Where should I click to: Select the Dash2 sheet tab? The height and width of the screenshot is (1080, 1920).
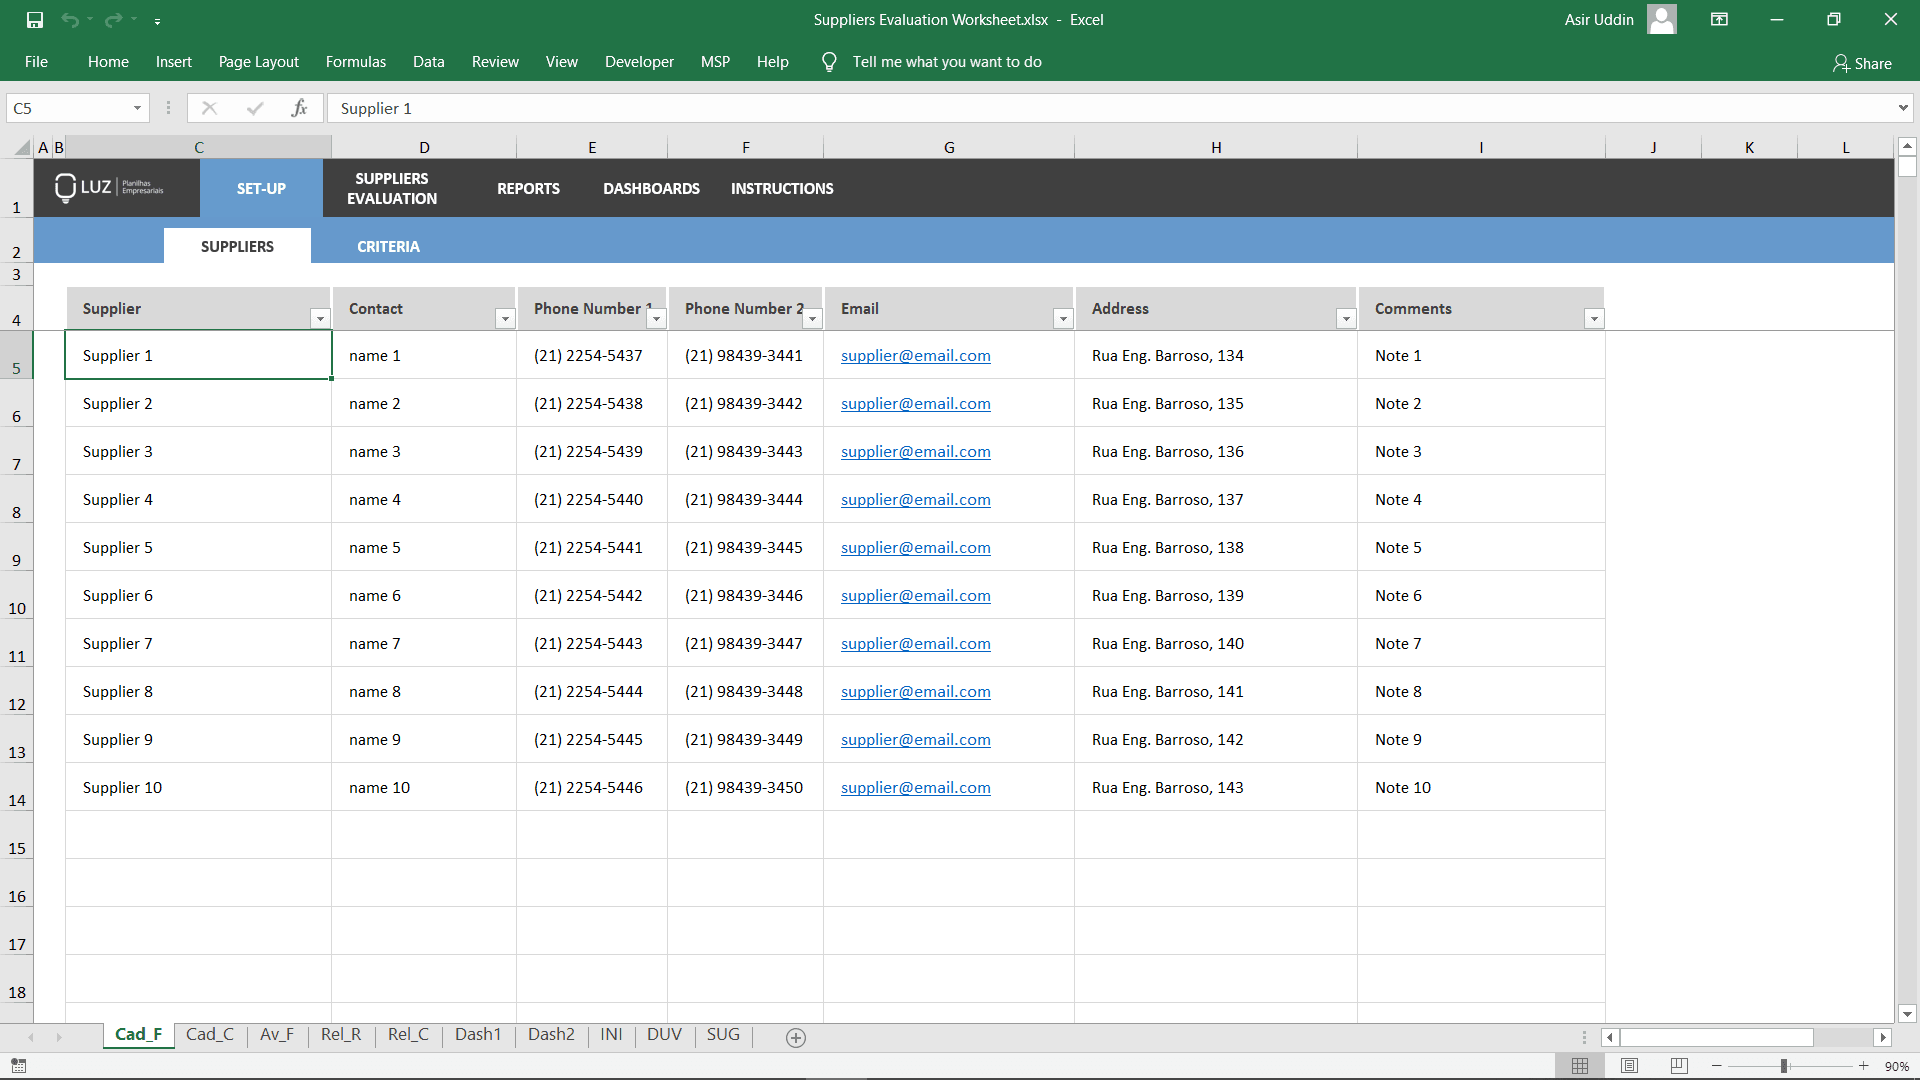click(x=551, y=1035)
